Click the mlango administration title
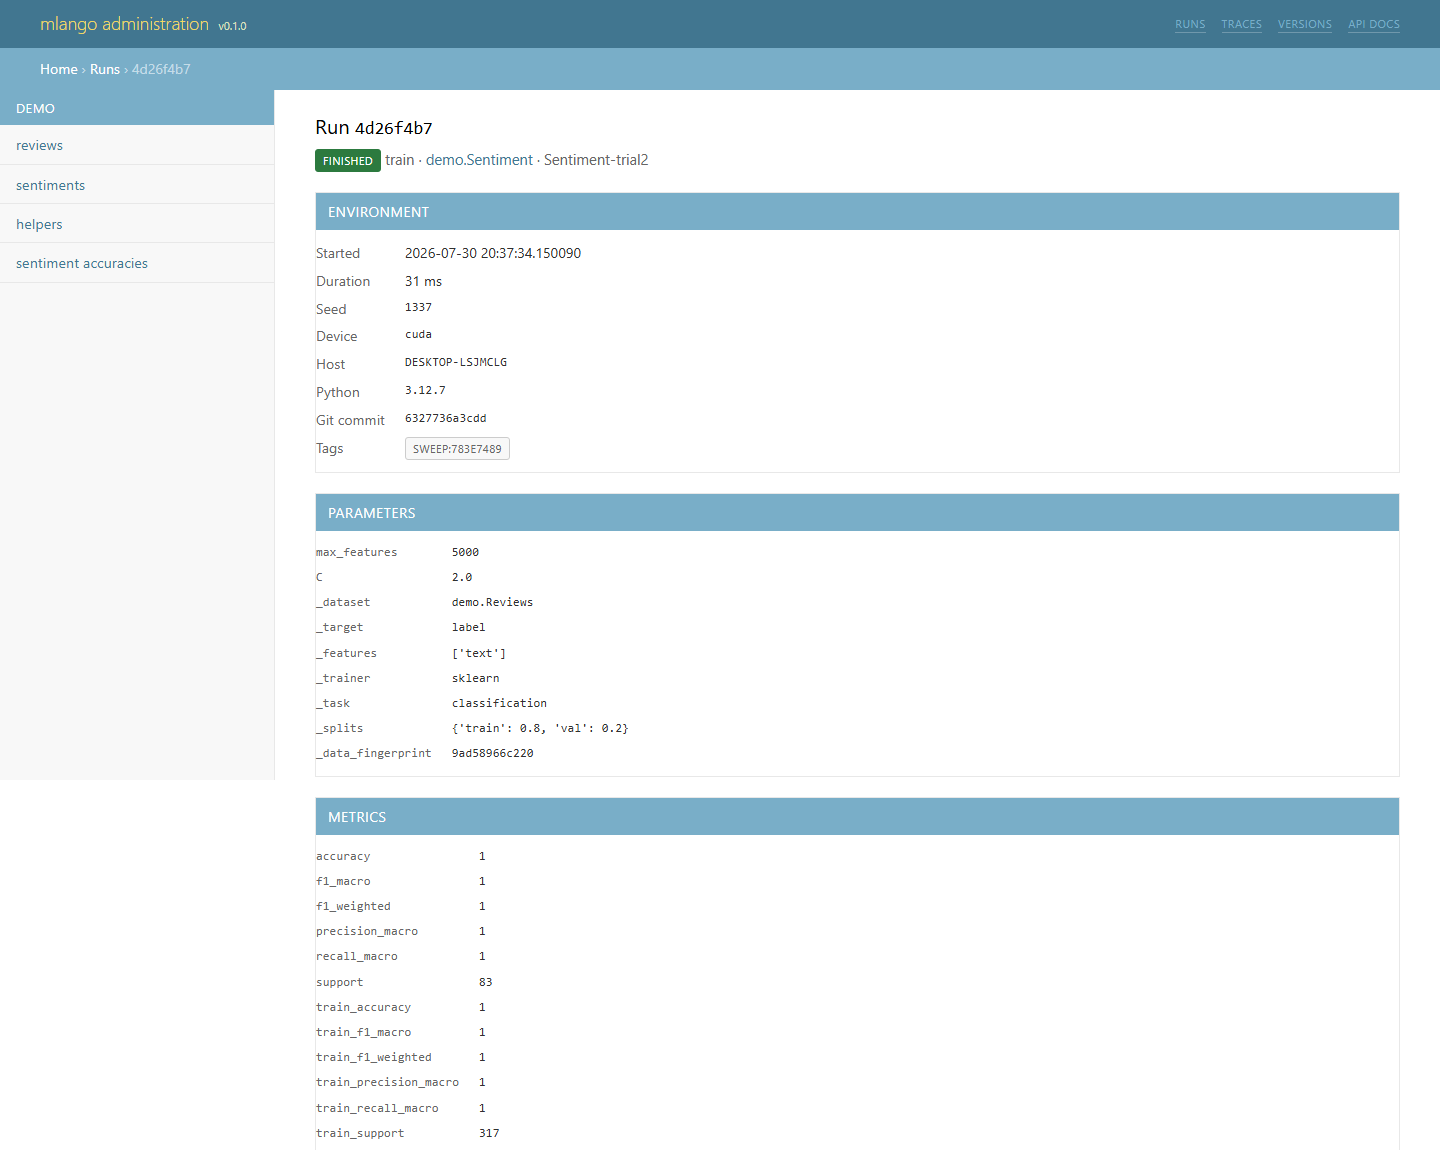 tap(124, 24)
